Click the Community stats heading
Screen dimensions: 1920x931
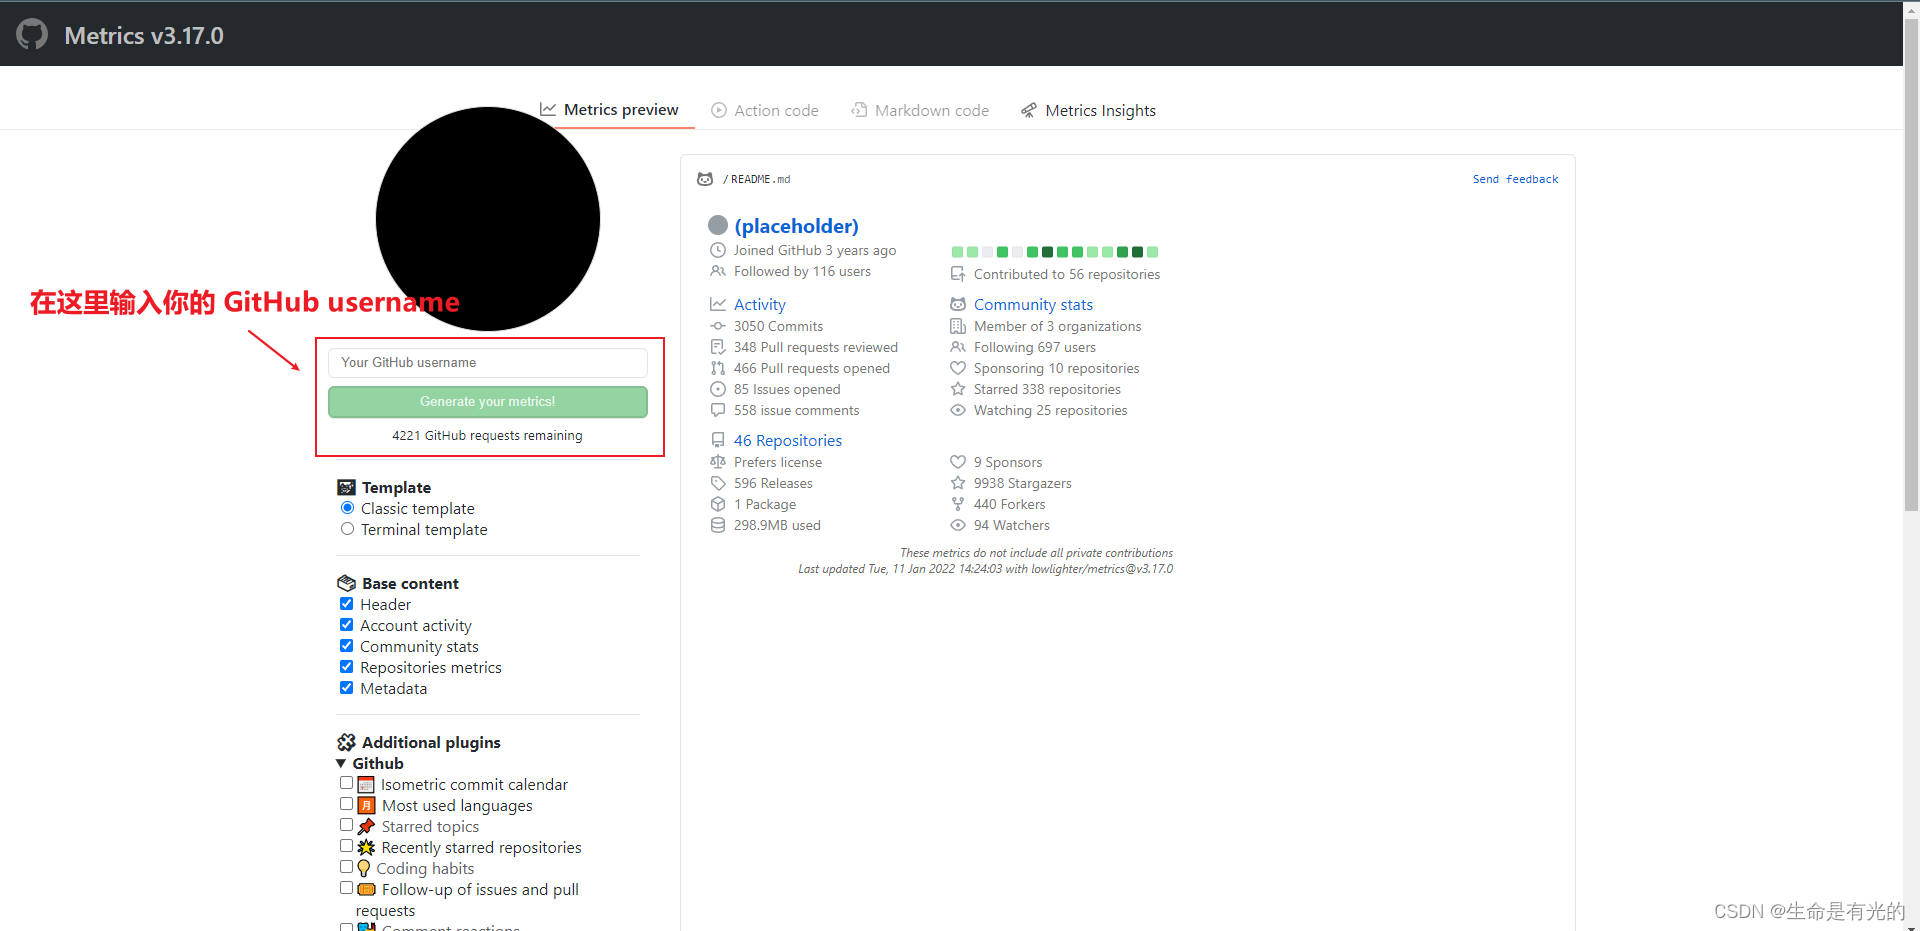pyautogui.click(x=1033, y=304)
